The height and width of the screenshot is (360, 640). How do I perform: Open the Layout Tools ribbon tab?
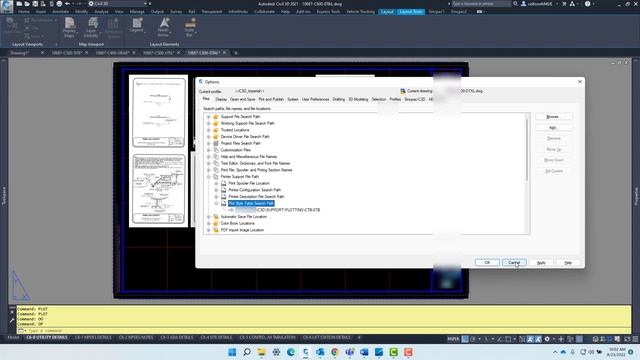point(411,12)
